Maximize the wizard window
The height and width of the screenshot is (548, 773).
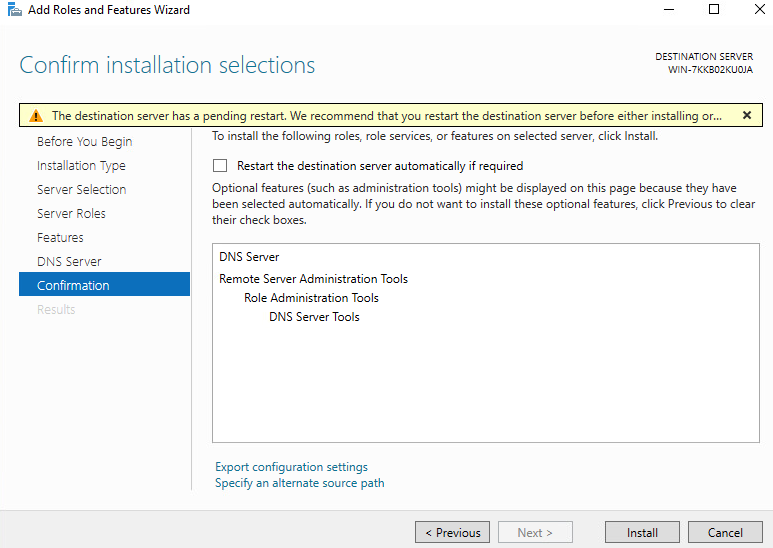(713, 9)
